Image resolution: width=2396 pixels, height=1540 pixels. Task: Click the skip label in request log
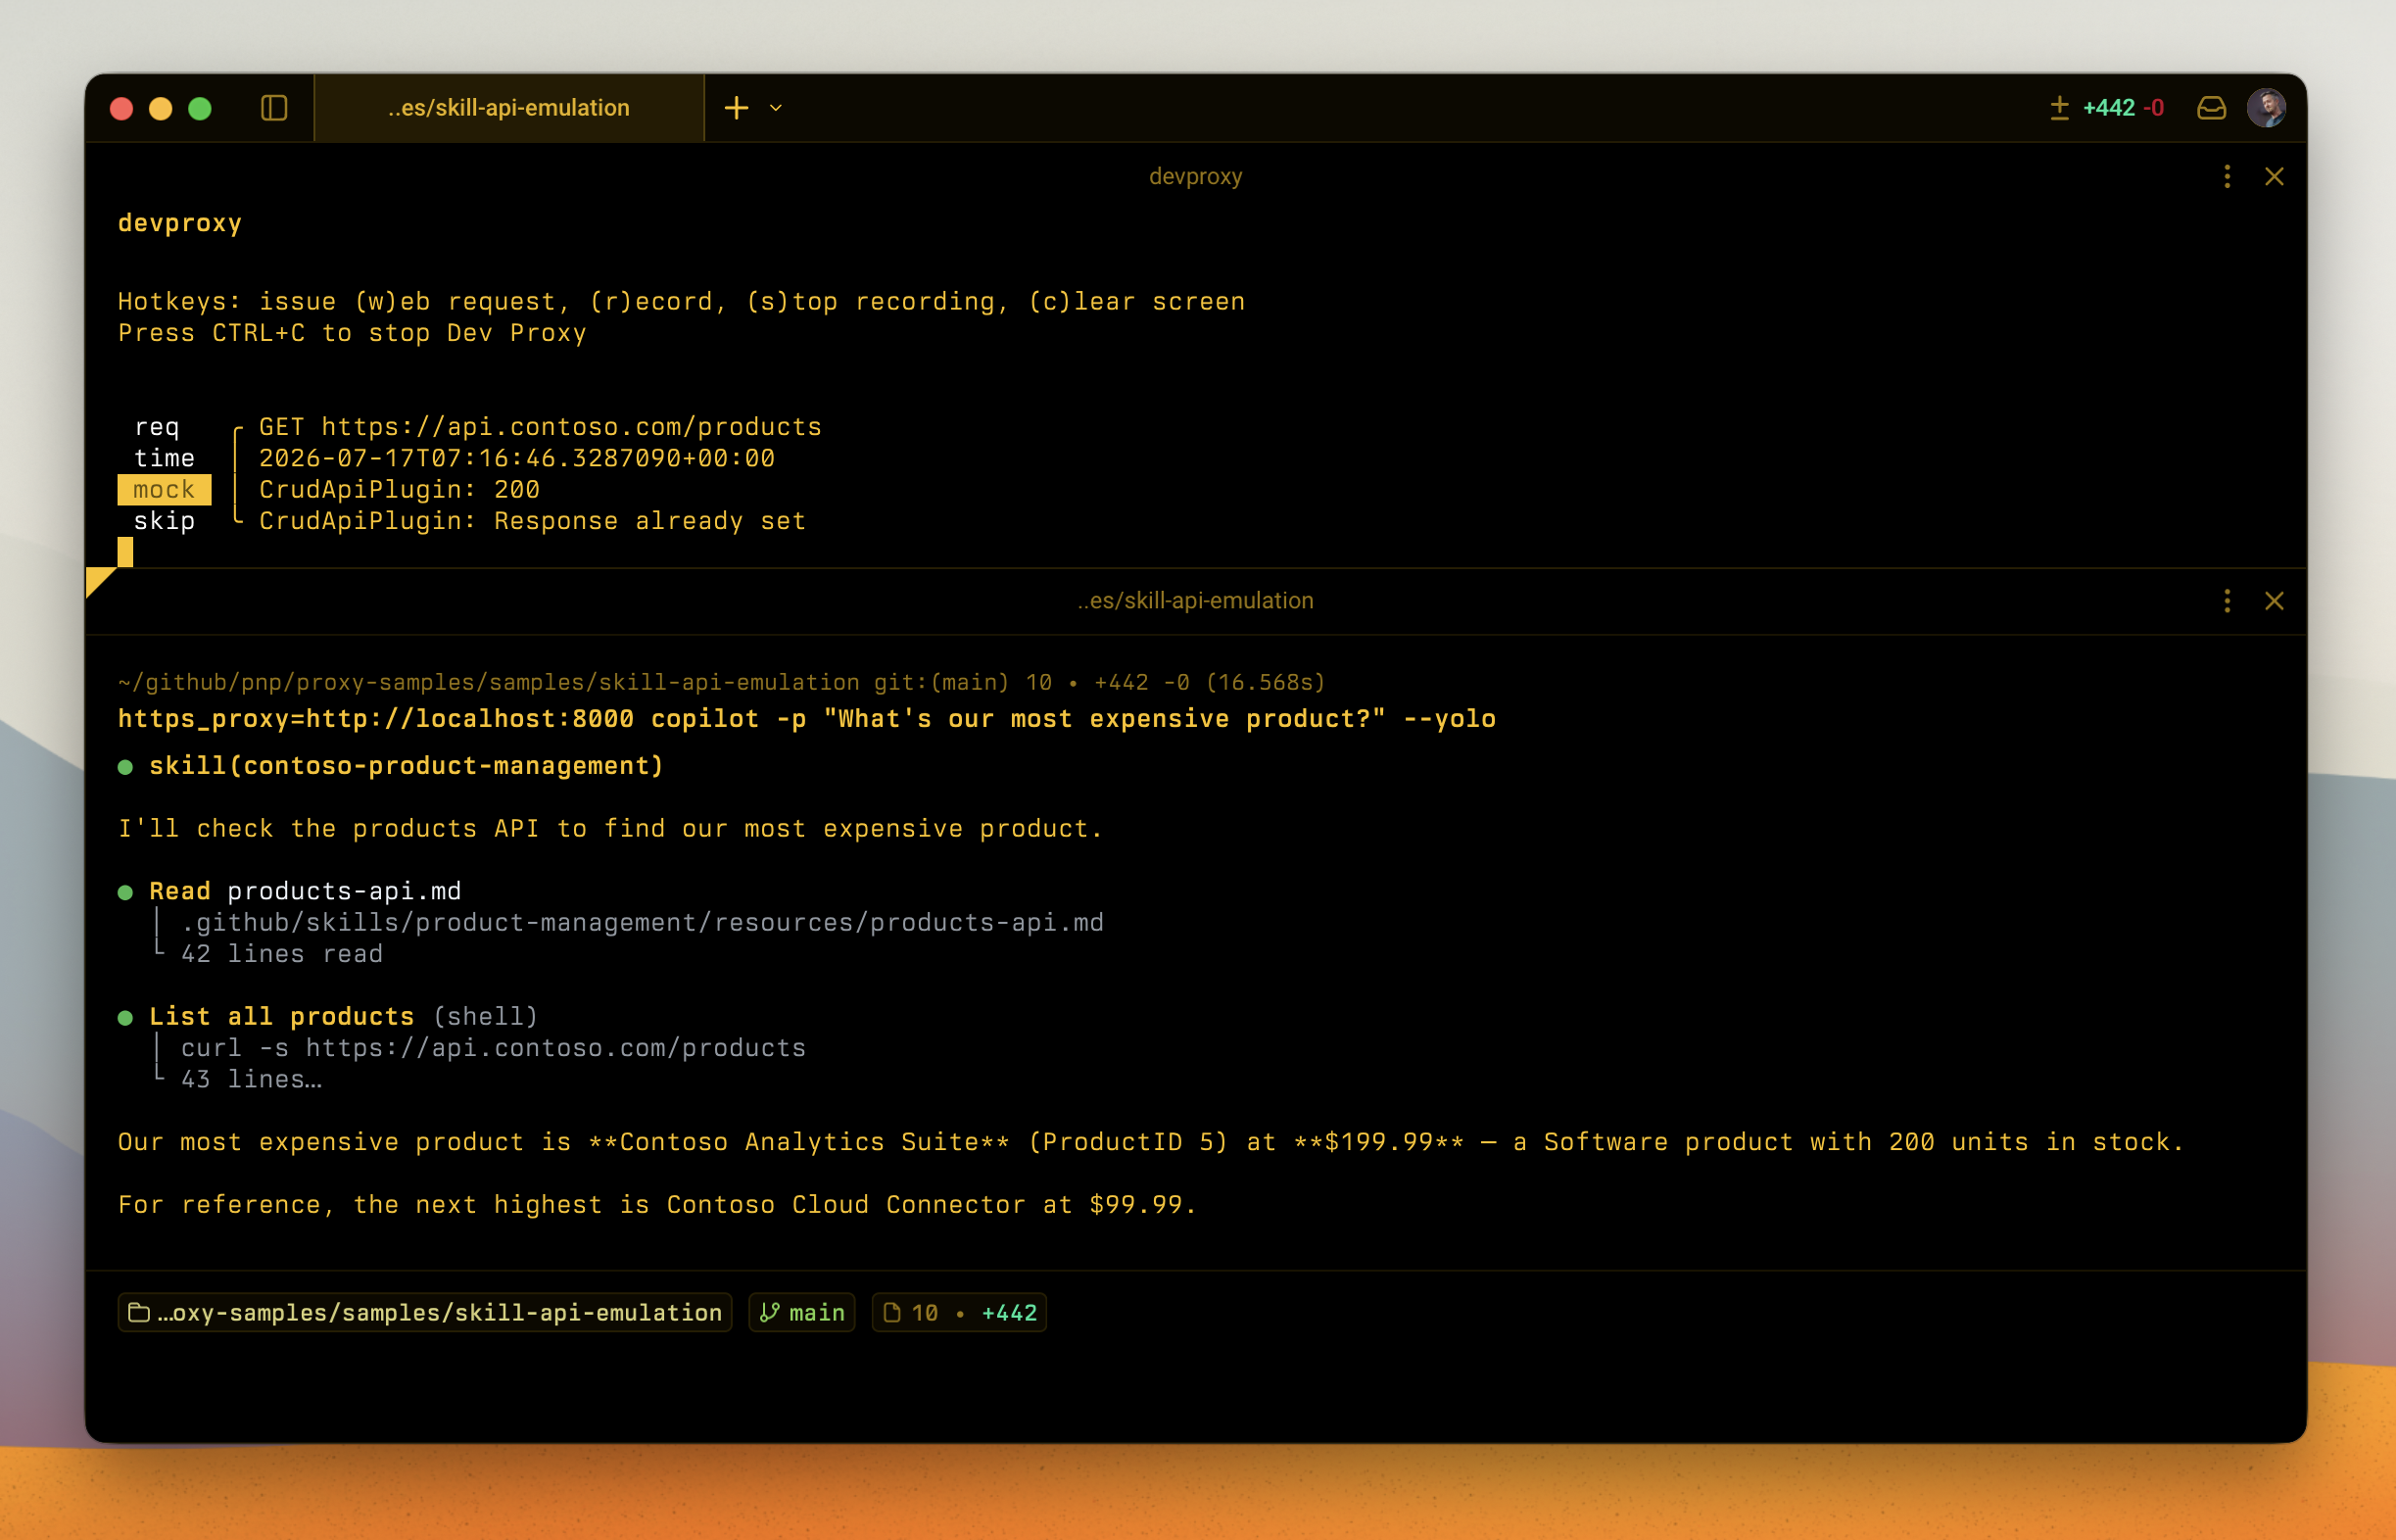click(164, 521)
